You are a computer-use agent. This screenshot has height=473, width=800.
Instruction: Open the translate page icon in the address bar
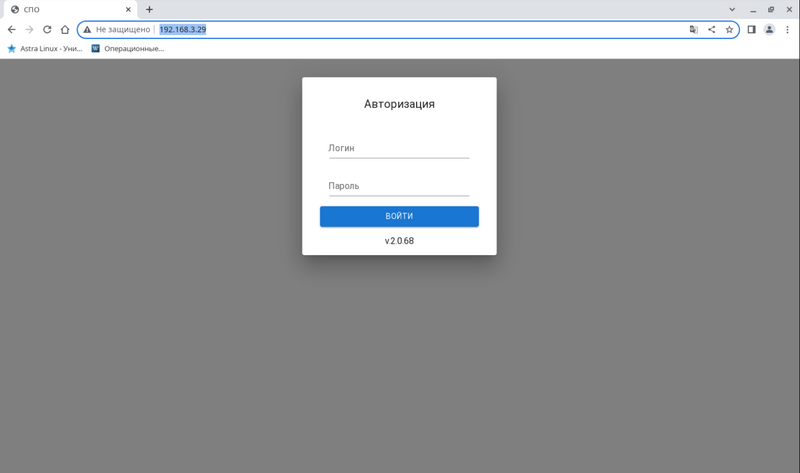(x=693, y=30)
